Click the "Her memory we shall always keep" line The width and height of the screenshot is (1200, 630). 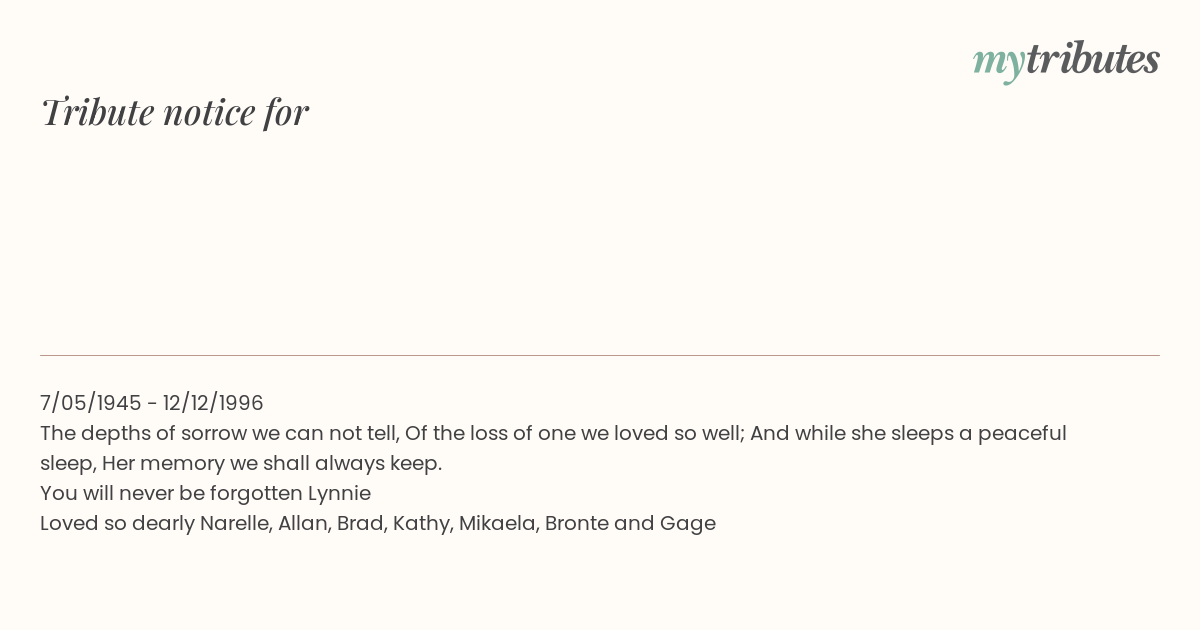[x=272, y=463]
